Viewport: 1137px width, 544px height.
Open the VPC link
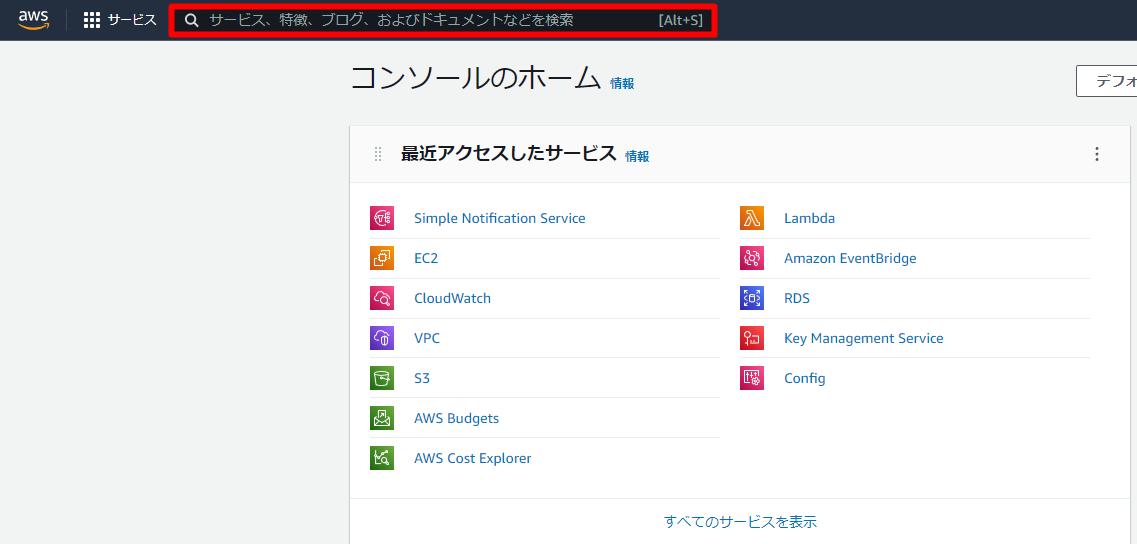(x=426, y=338)
